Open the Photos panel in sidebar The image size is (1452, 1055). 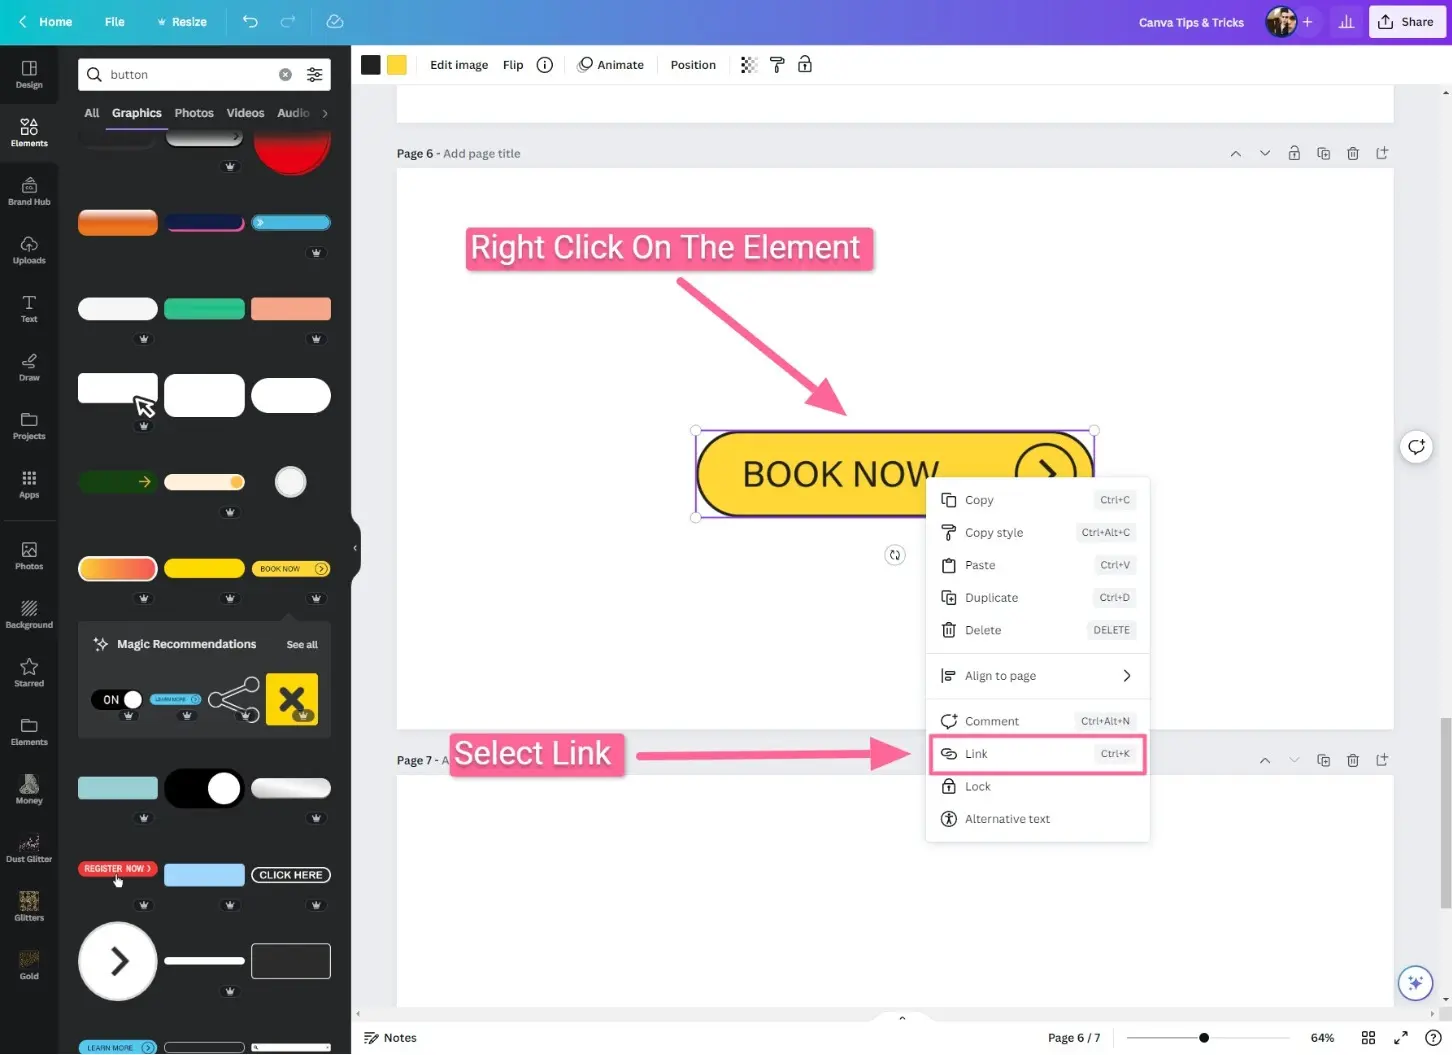tap(29, 555)
